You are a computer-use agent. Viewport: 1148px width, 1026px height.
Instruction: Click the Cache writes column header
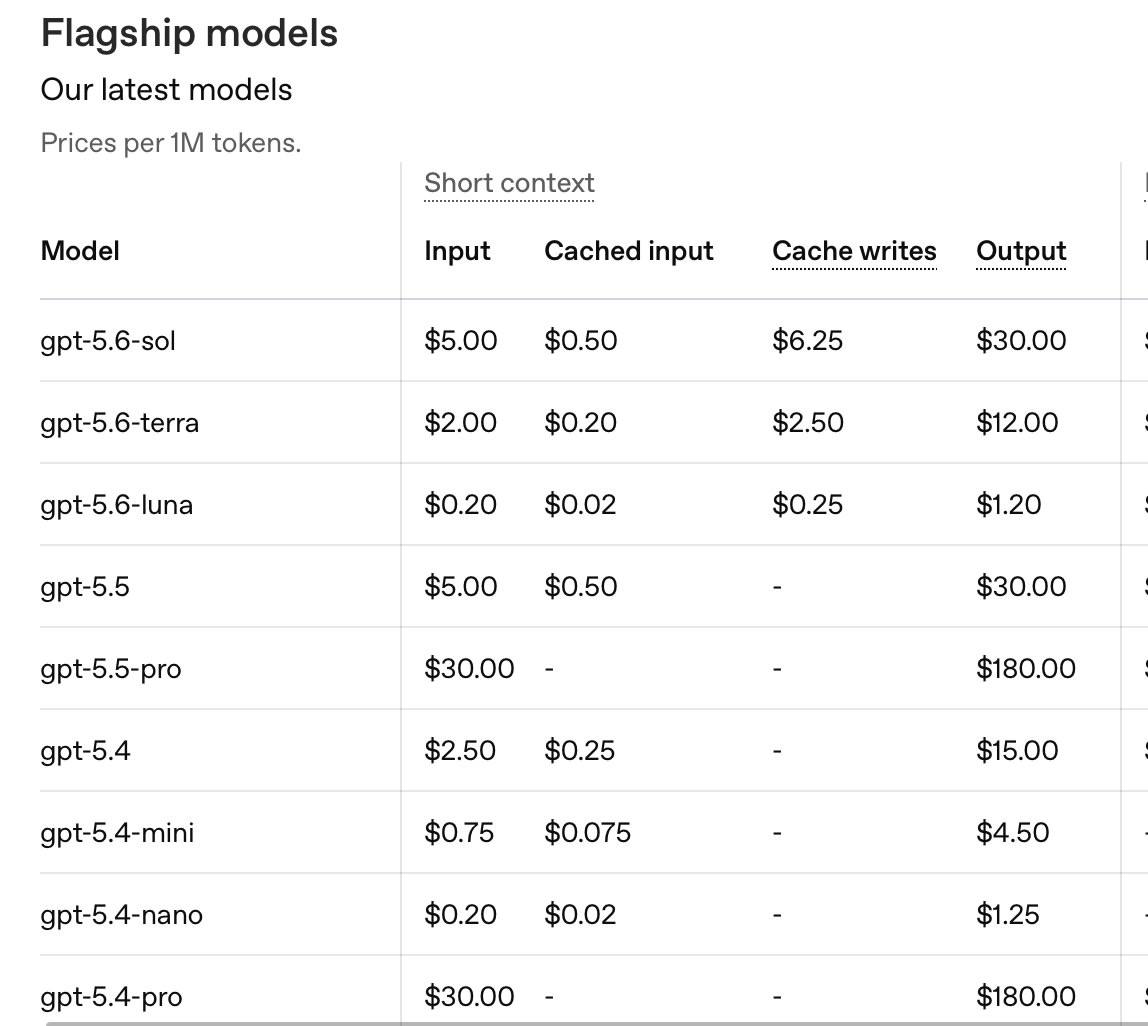click(x=854, y=250)
